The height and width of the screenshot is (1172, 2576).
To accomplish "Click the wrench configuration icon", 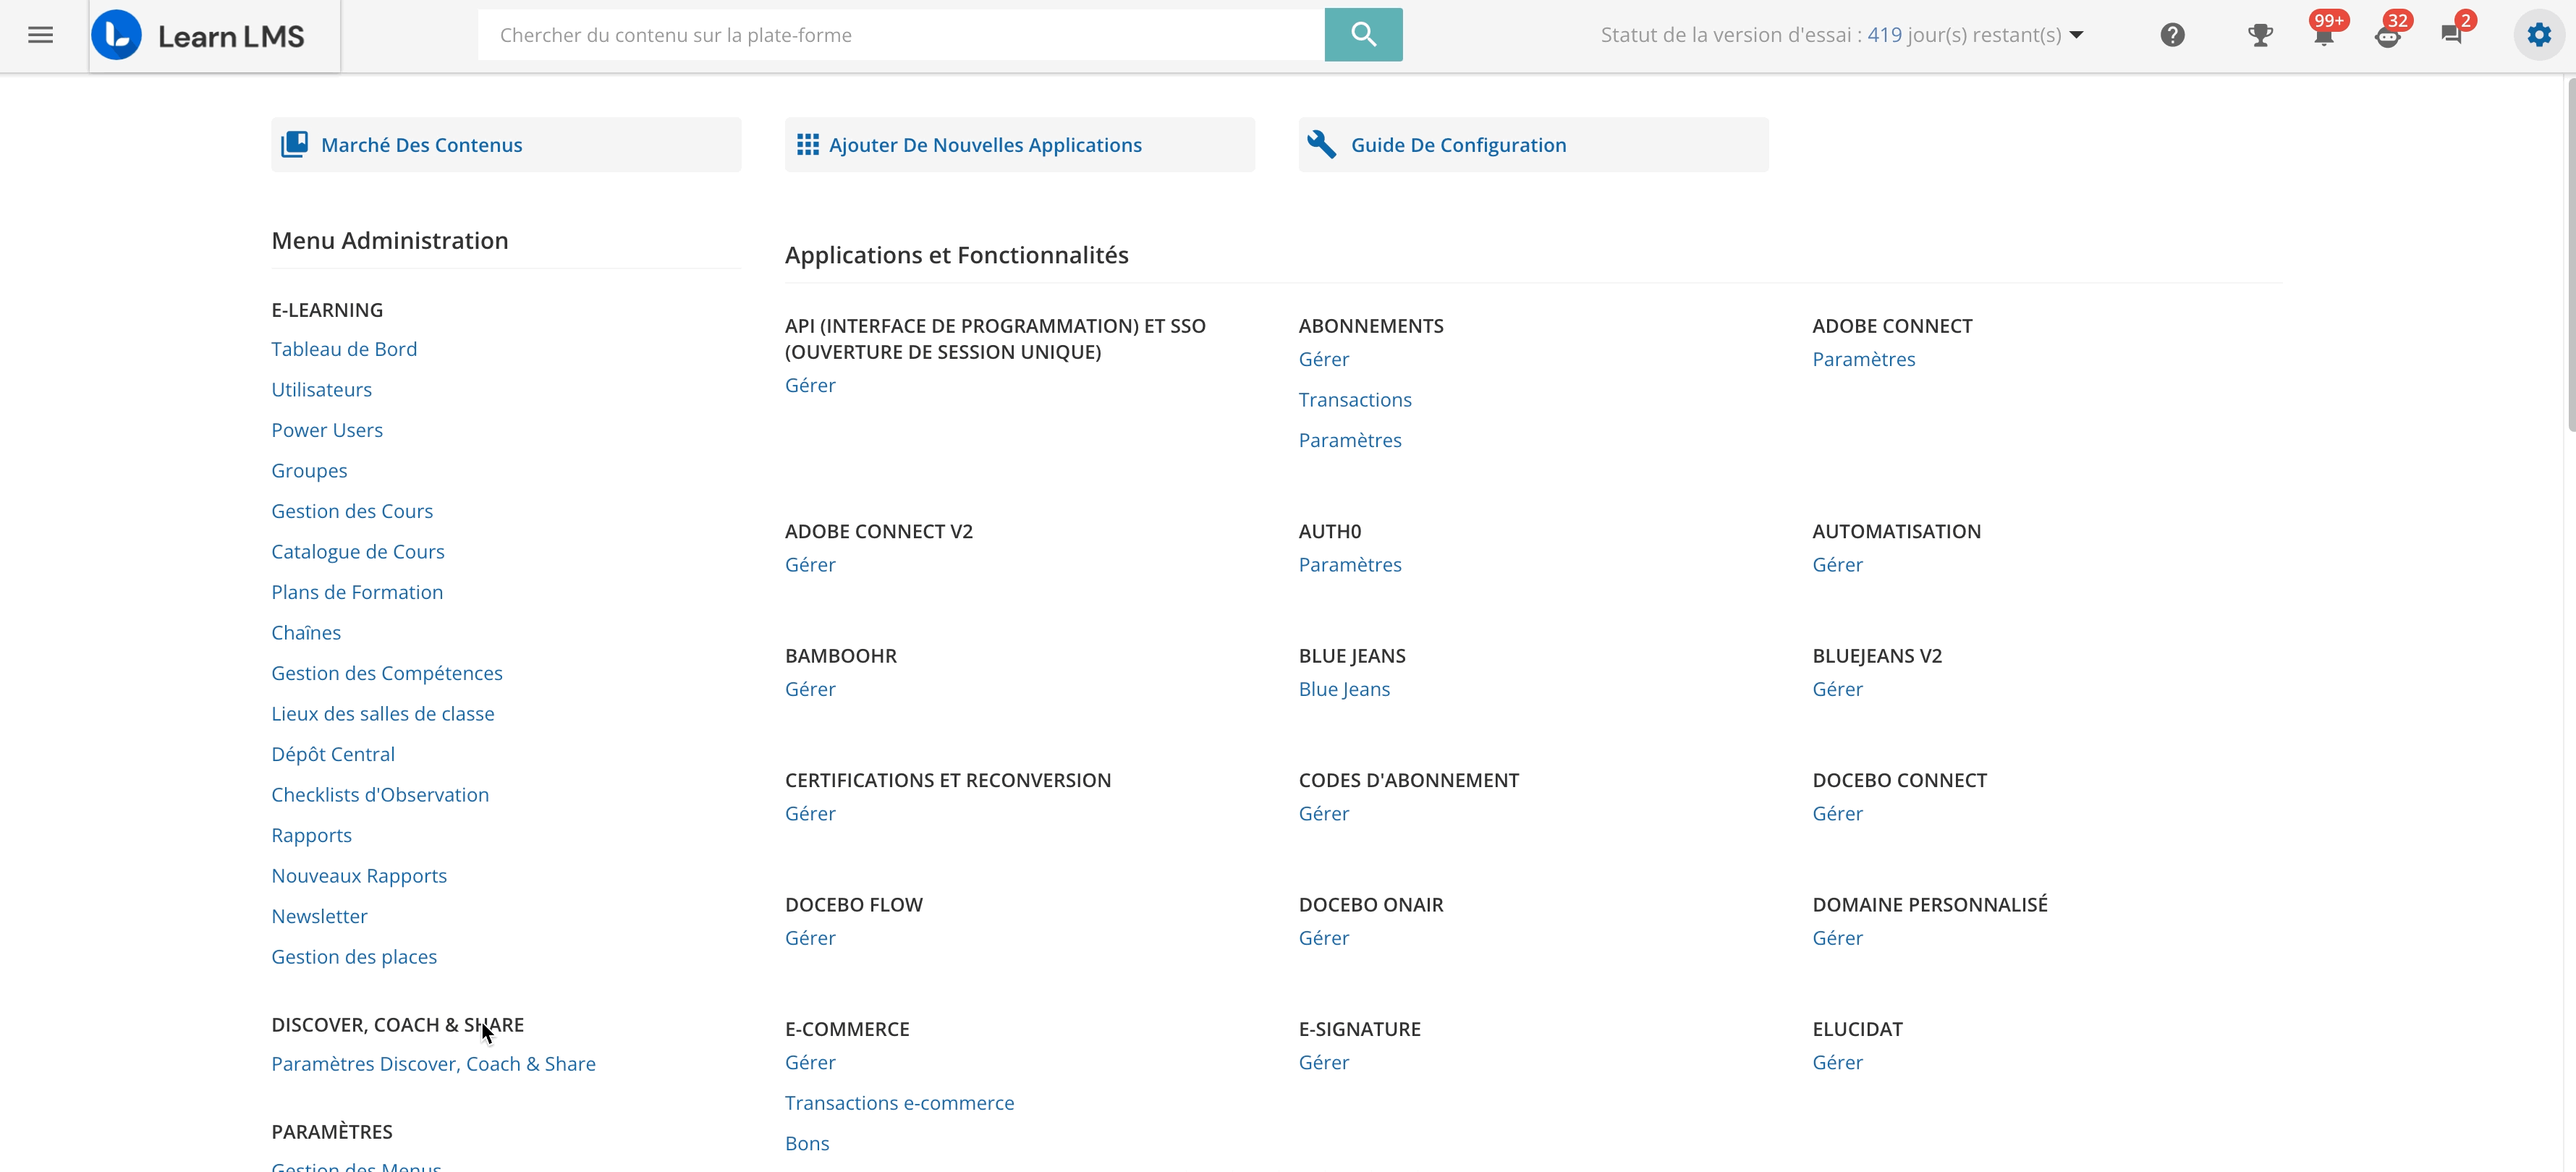I will point(1321,145).
